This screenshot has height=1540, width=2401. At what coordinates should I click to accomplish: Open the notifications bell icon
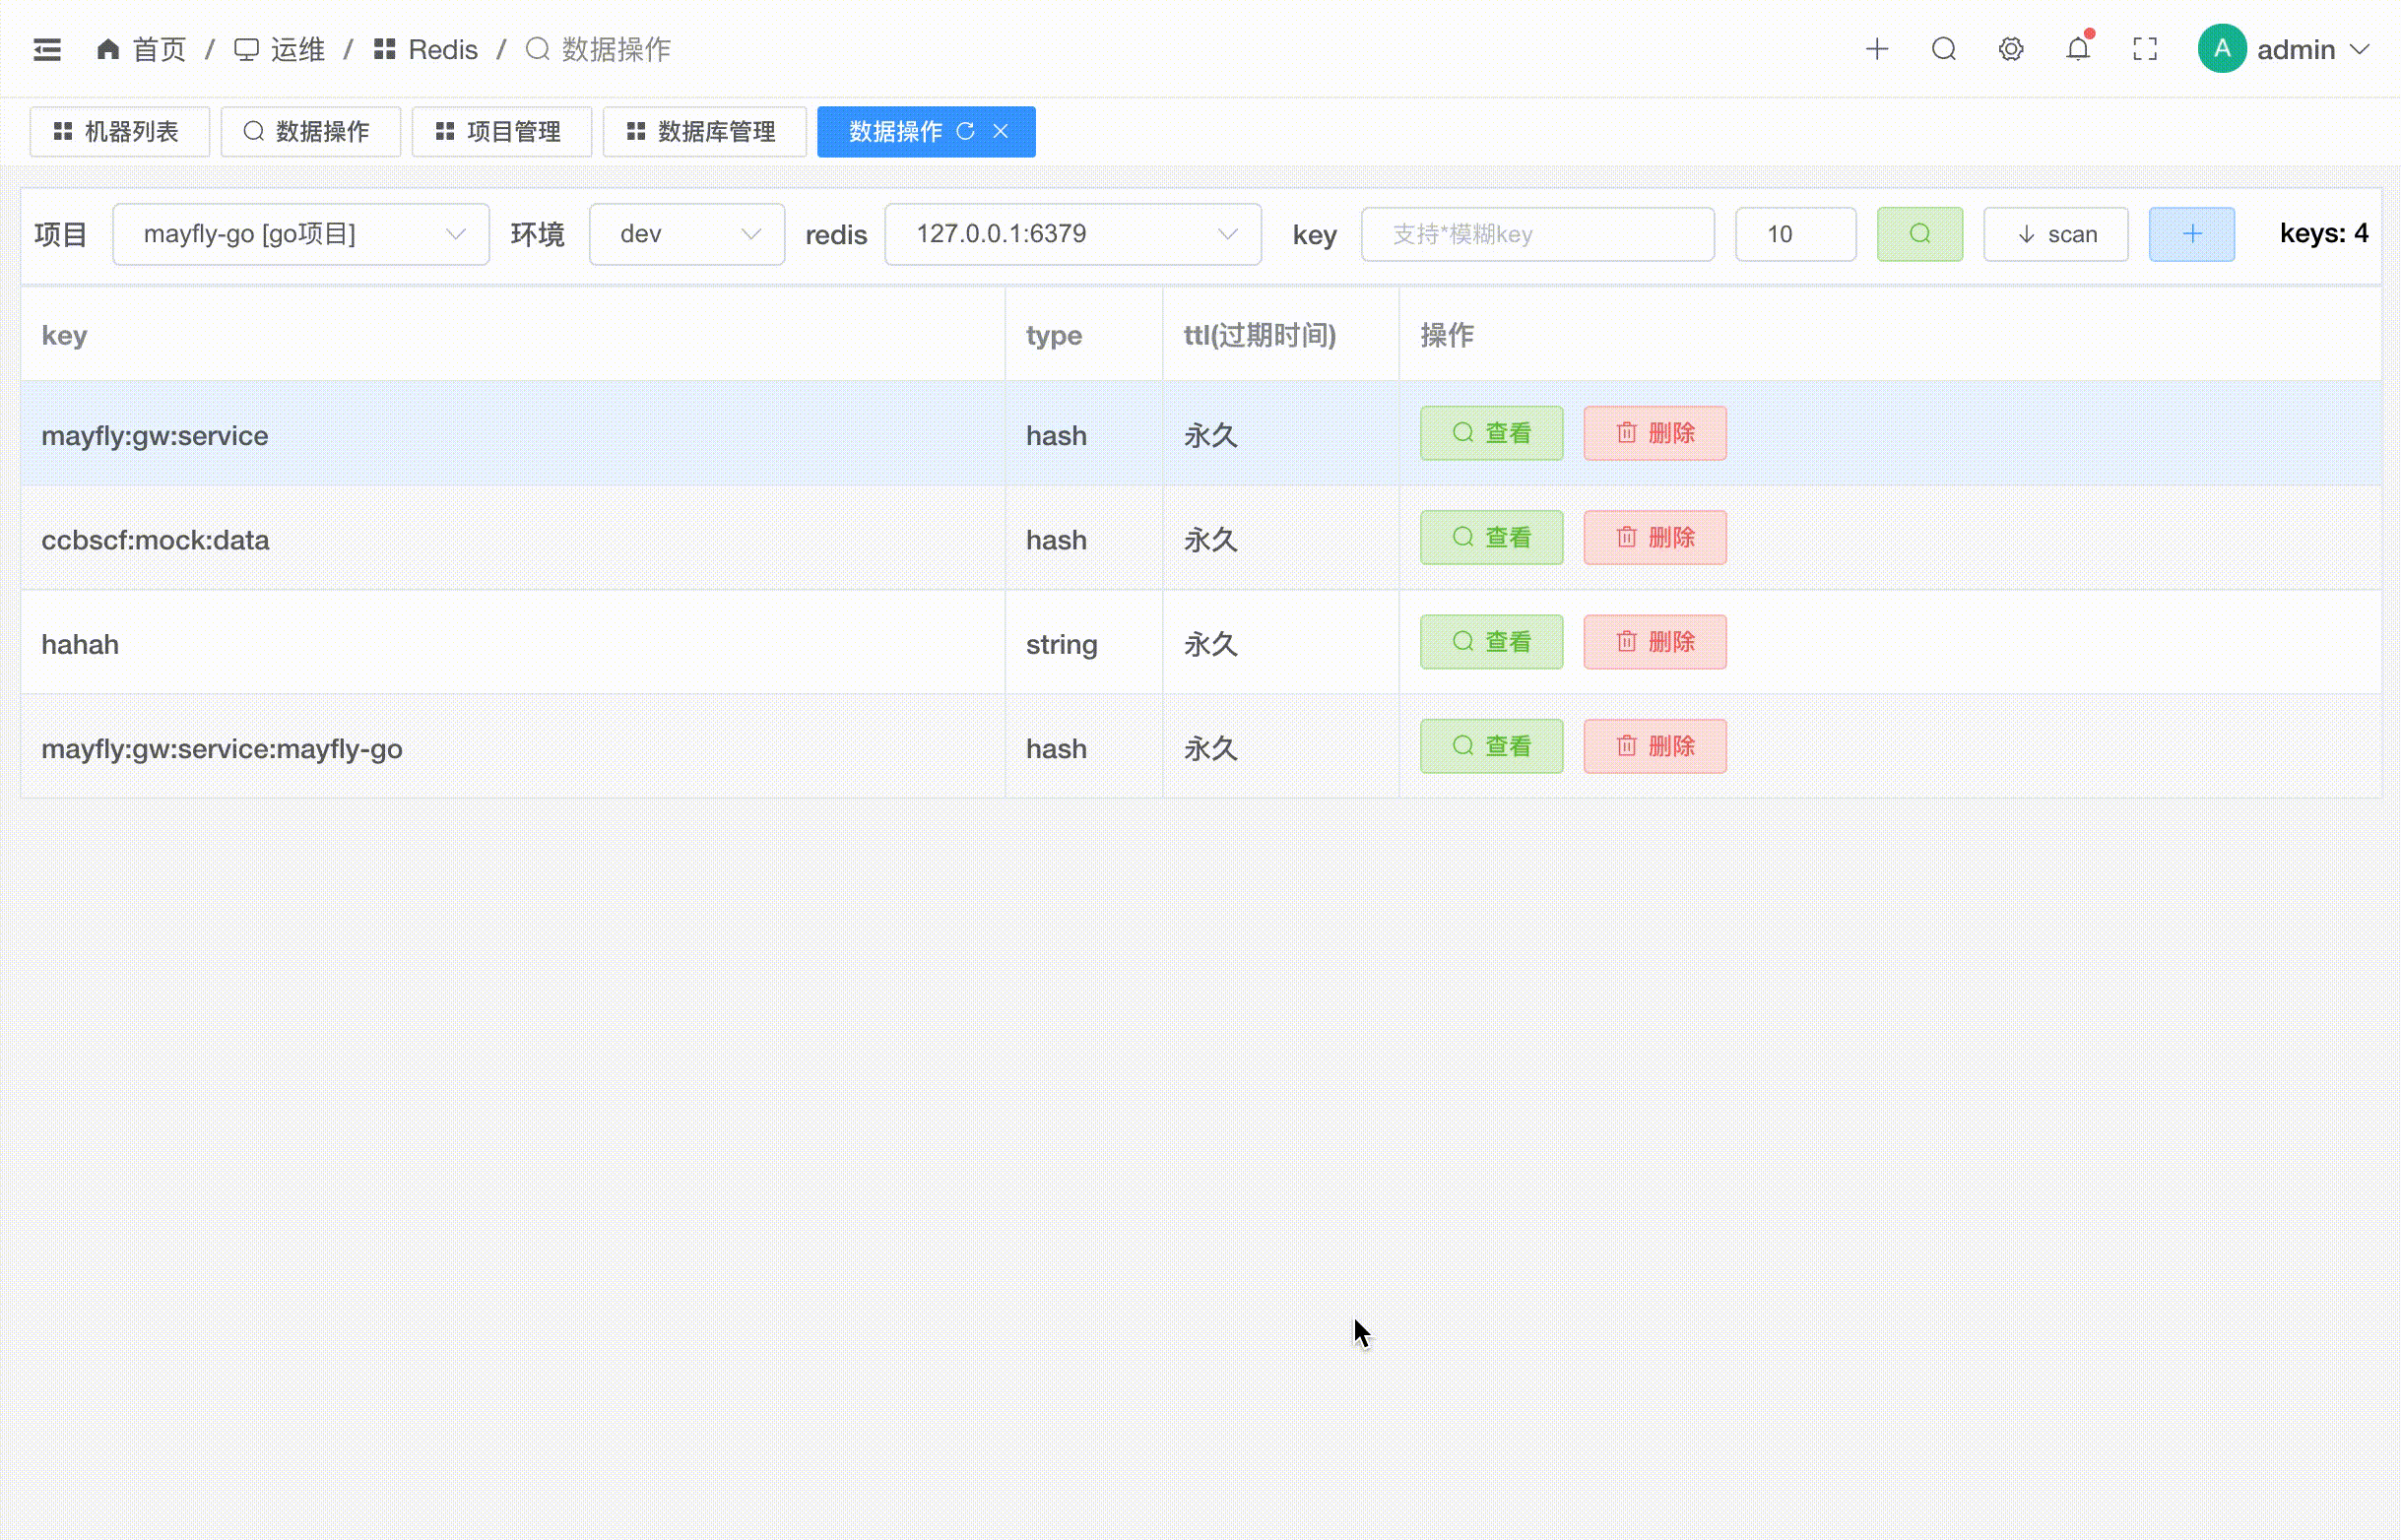click(2078, 49)
